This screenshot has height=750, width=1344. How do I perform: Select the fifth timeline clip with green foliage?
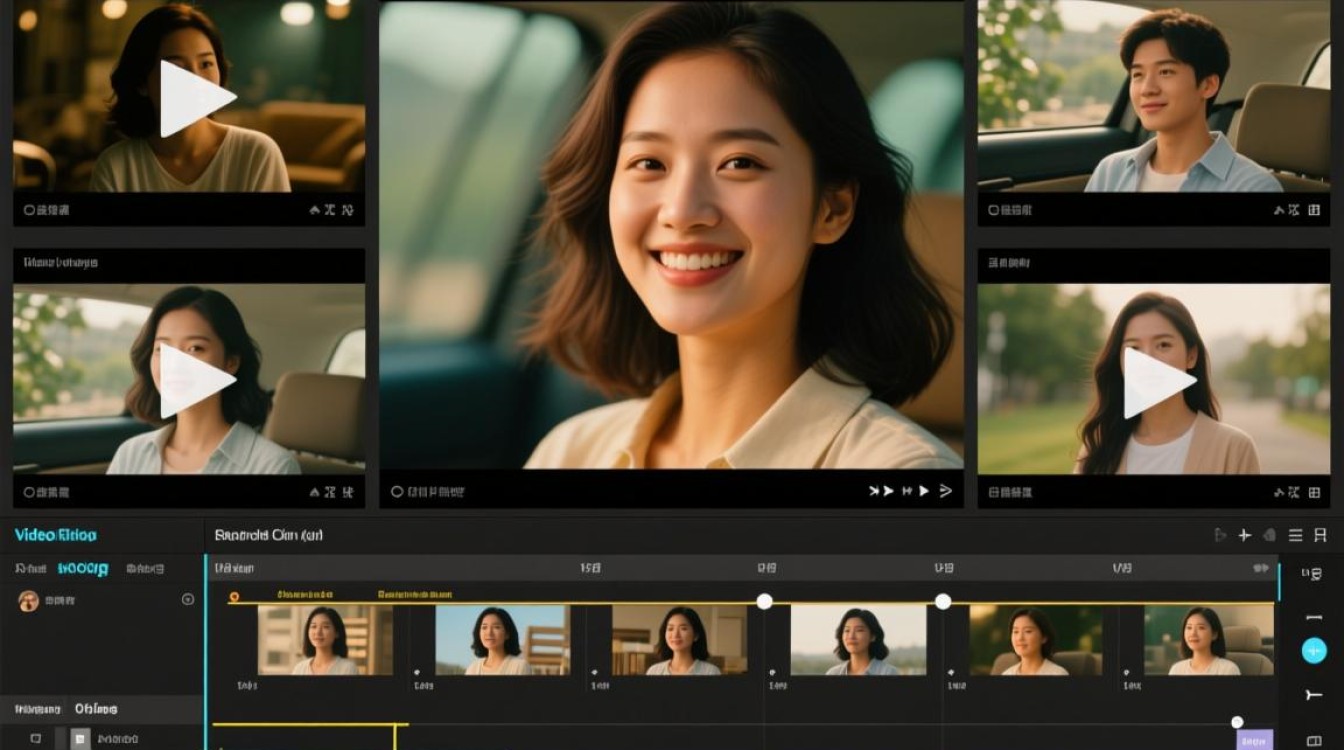1036,639
